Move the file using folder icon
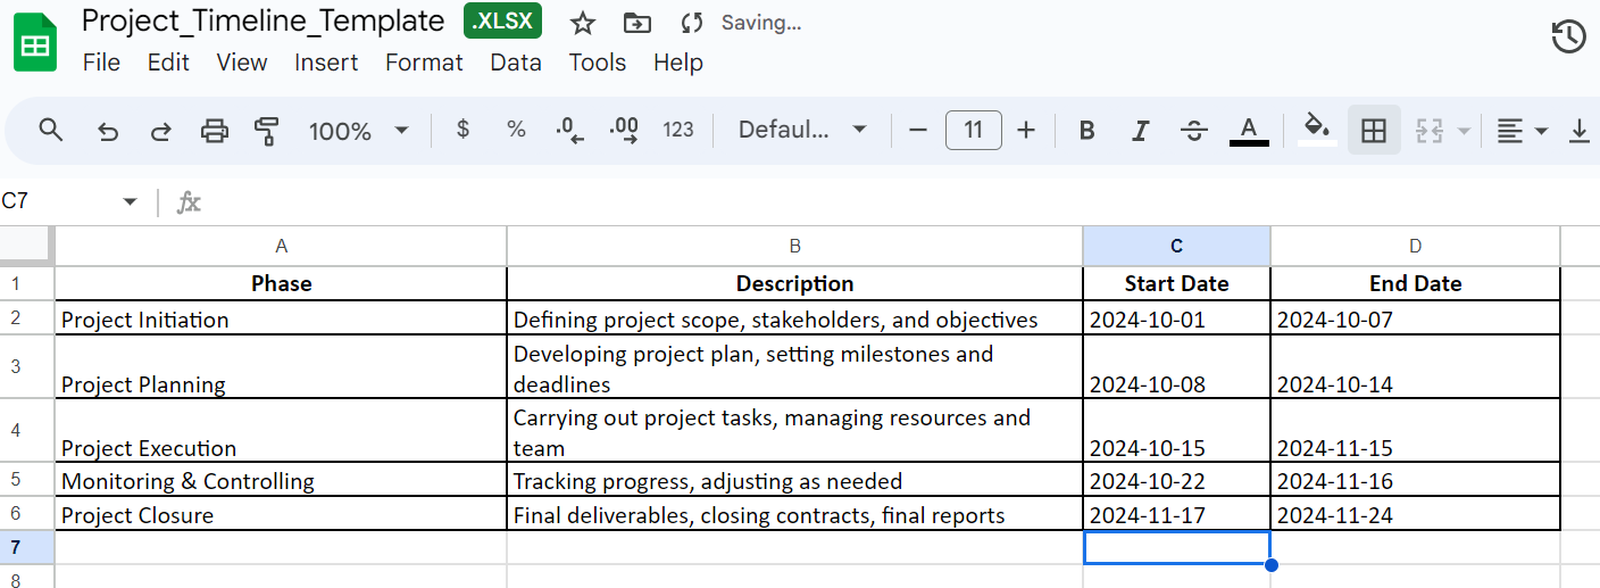Screen dimensions: 1600x588 (636, 23)
